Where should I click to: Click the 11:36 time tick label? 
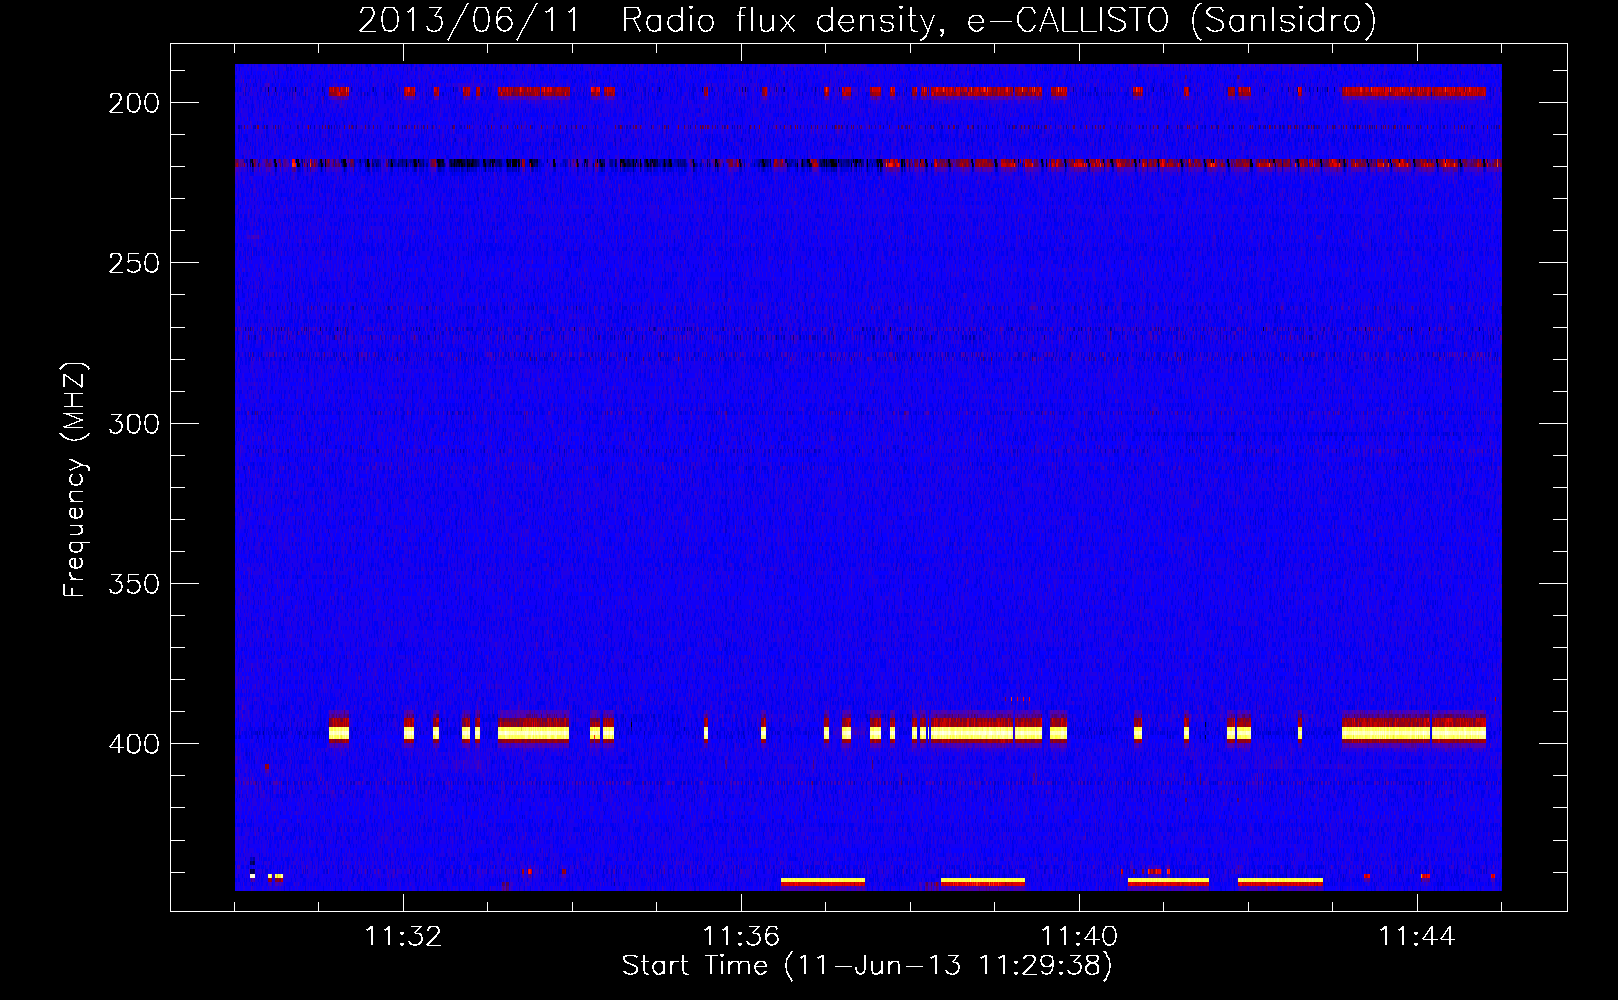click(741, 937)
